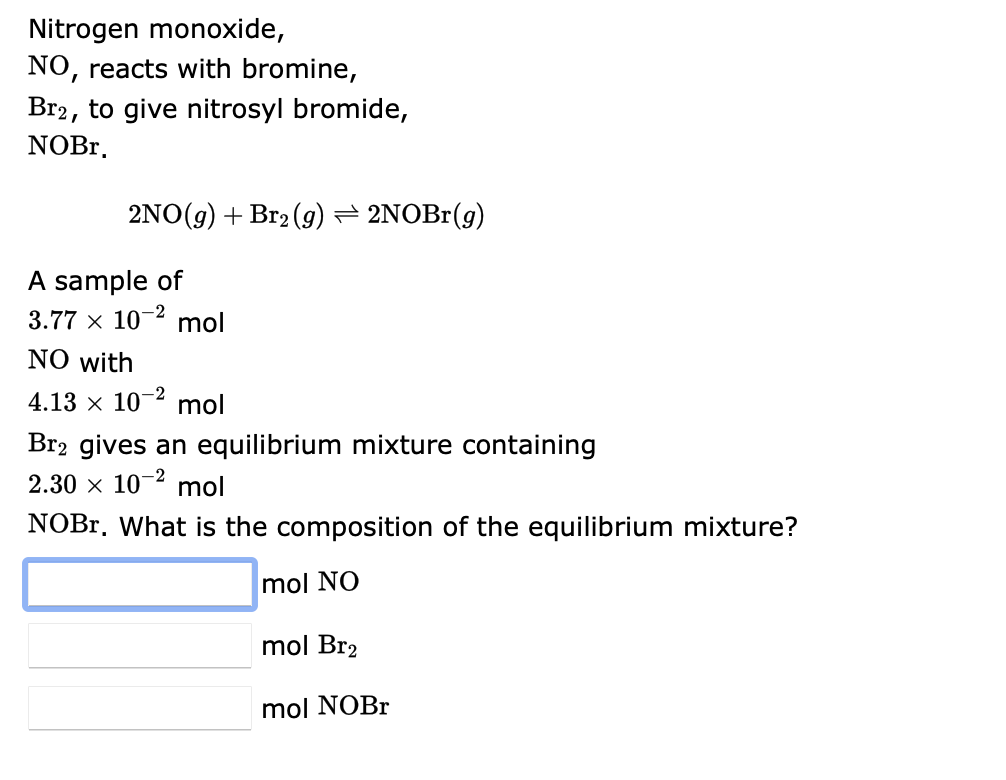Click the phrase gives an equilibrium mixture
Viewport: 1006px width, 780px height.
[340, 444]
